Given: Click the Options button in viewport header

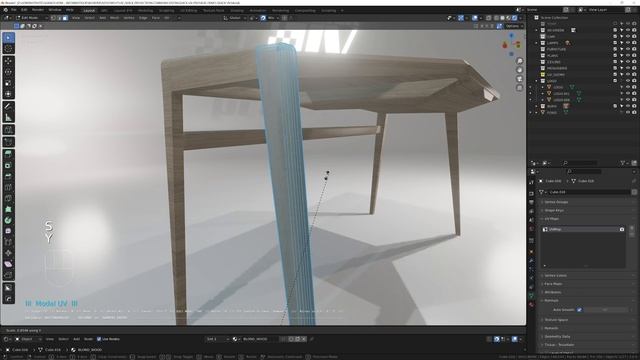Looking at the screenshot, I should click(513, 26).
